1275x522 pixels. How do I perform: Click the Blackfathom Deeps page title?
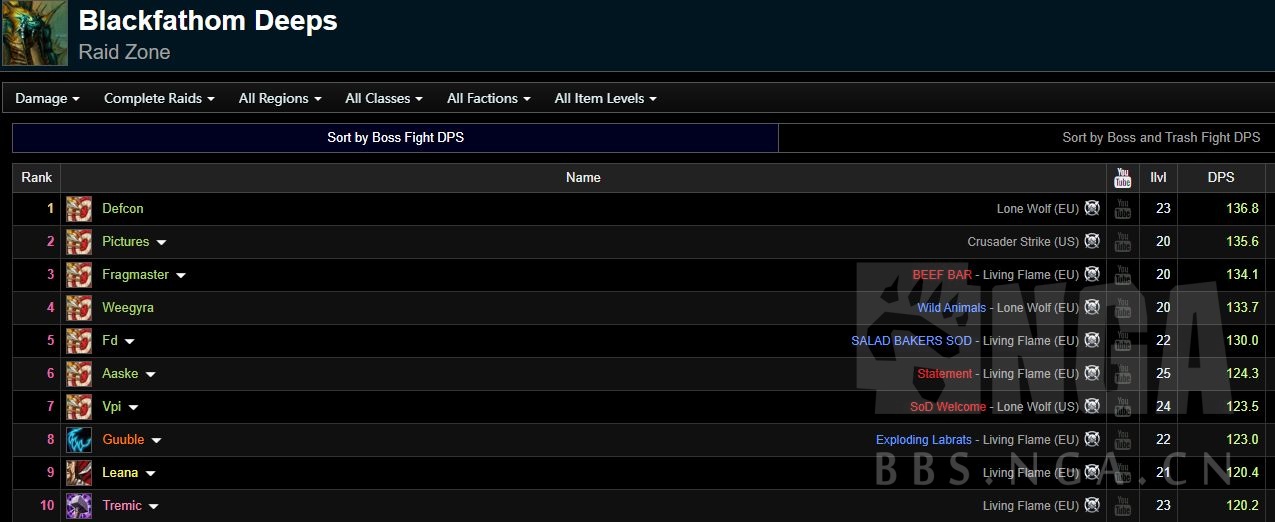[x=208, y=21]
